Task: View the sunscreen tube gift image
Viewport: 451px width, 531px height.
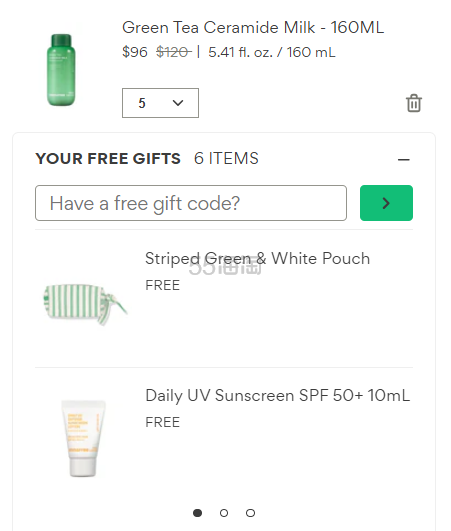Action: [83, 438]
